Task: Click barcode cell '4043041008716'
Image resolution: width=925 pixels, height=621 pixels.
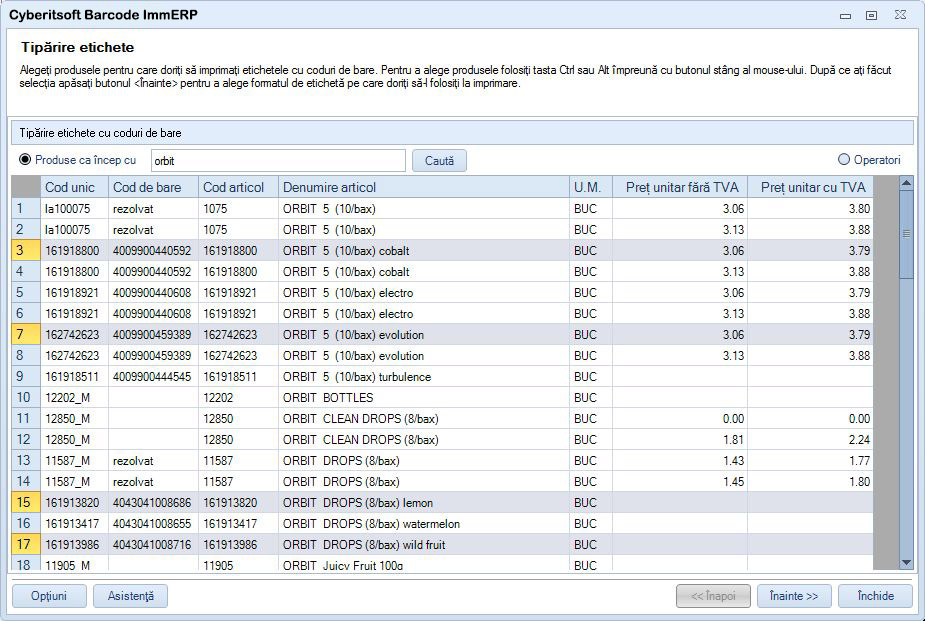Action: click(x=153, y=544)
